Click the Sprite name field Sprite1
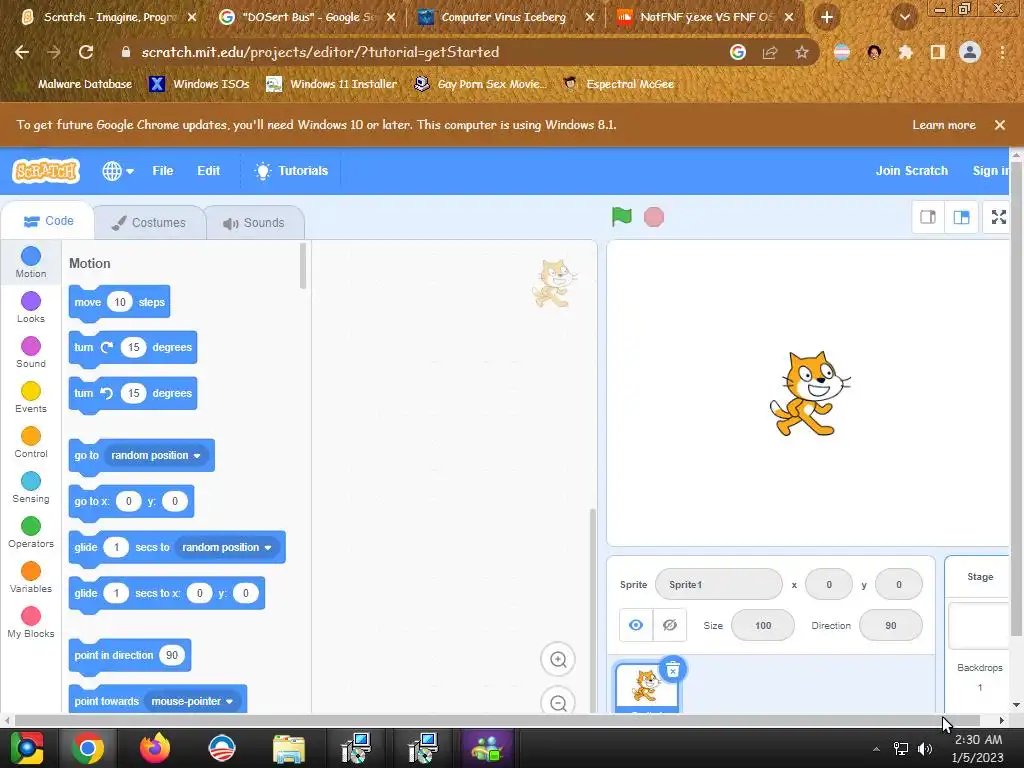This screenshot has width=1024, height=768. click(718, 584)
